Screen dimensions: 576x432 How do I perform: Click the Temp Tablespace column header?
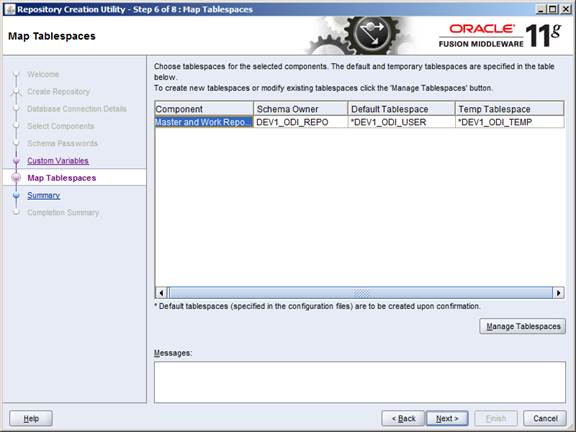tap(510, 109)
